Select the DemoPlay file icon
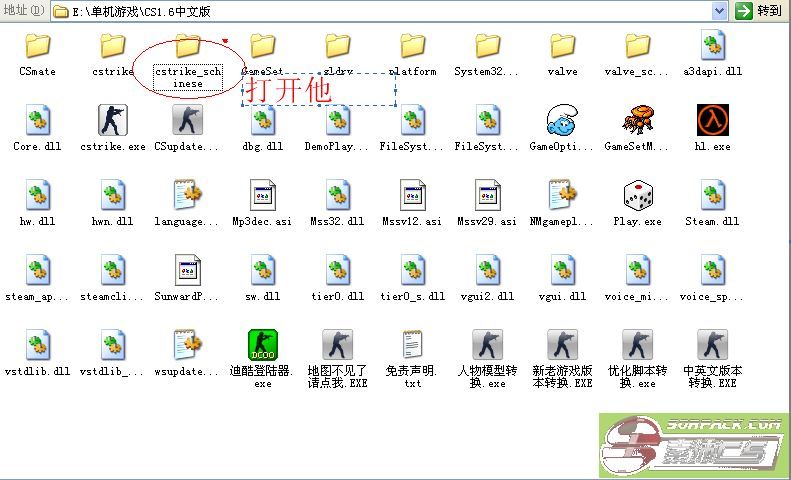This screenshot has width=791, height=480. [x=337, y=119]
